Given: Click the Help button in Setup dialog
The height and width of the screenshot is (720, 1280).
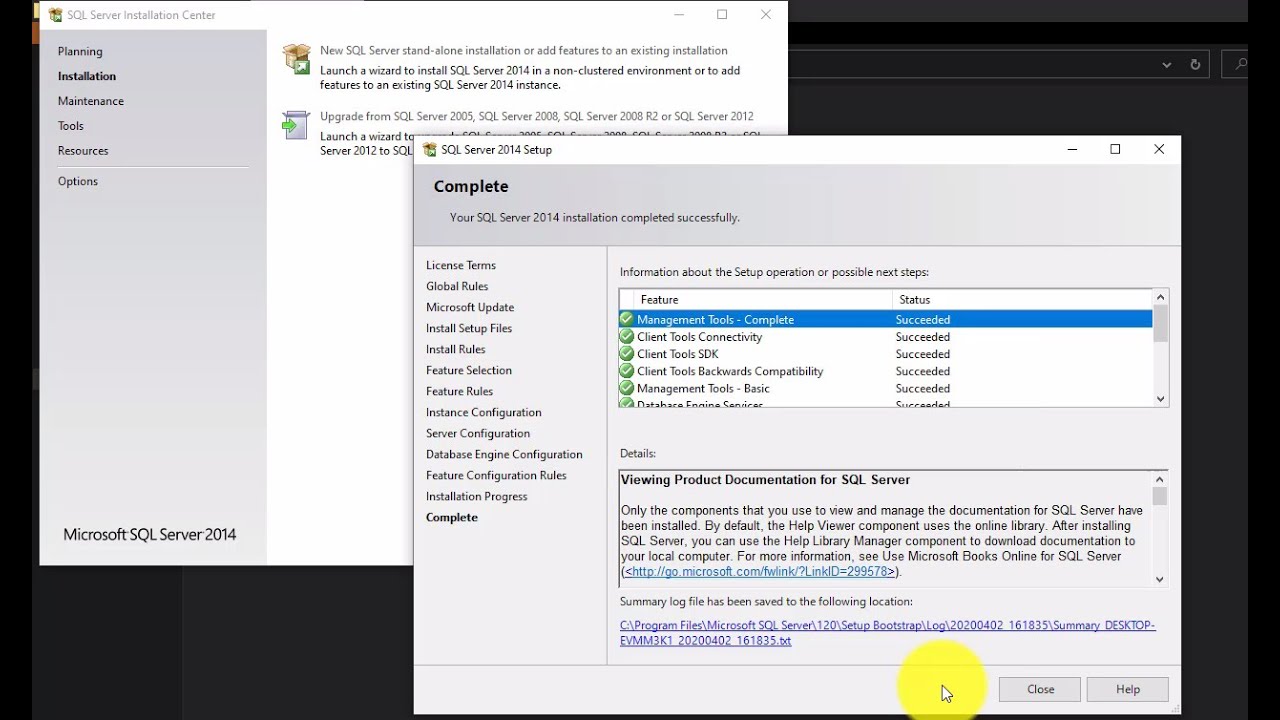Looking at the screenshot, I should pyautogui.click(x=1128, y=689).
